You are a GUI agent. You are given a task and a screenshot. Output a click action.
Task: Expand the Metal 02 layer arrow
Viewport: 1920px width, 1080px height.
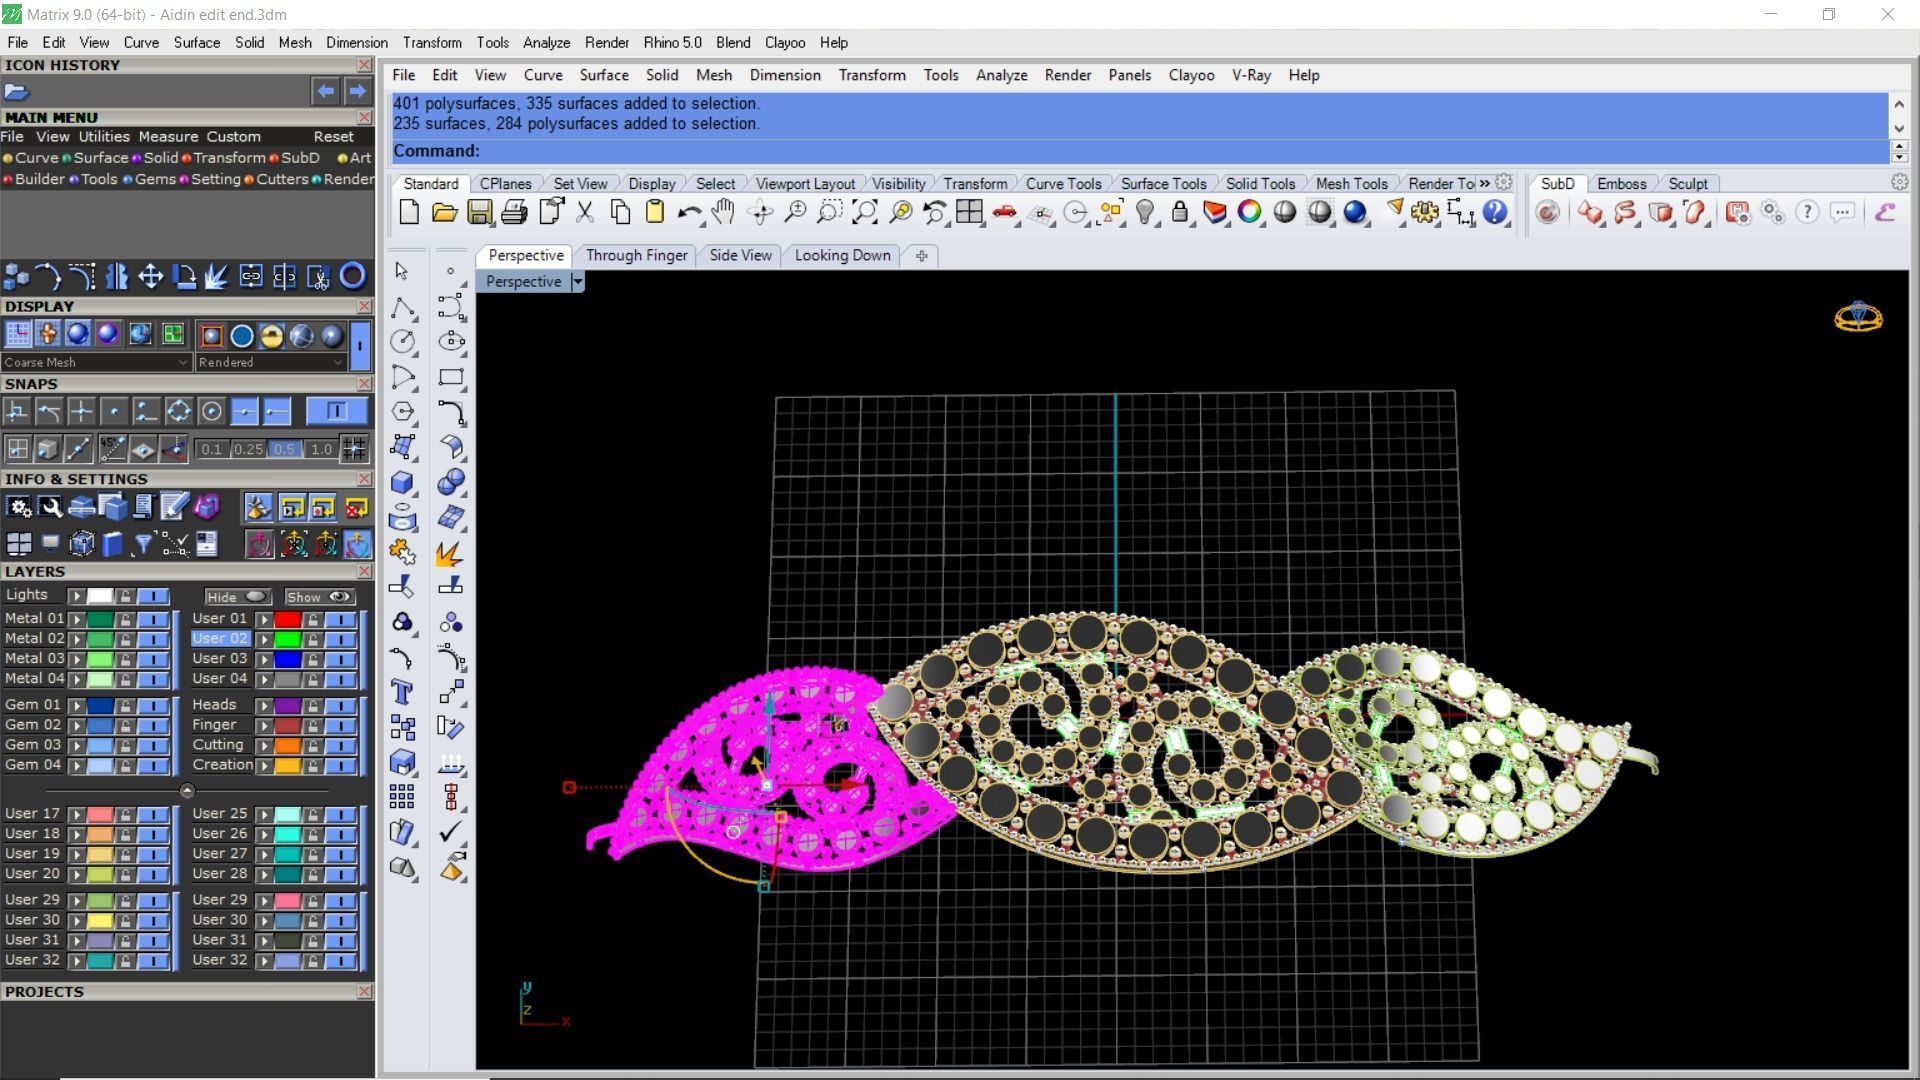point(77,639)
